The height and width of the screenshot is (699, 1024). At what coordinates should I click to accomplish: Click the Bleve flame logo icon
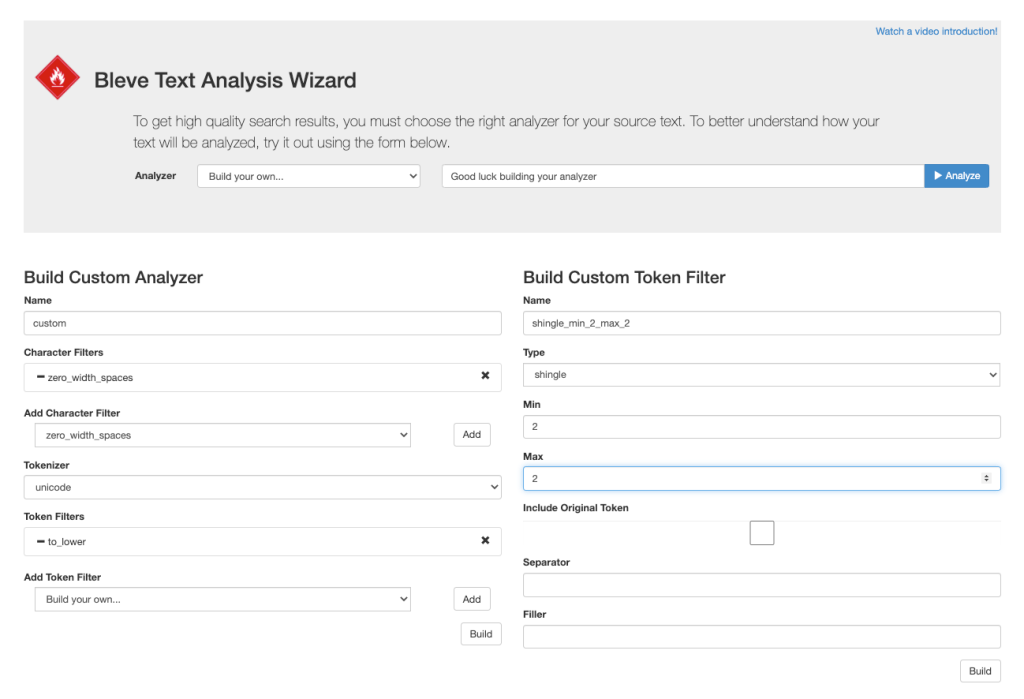click(57, 78)
